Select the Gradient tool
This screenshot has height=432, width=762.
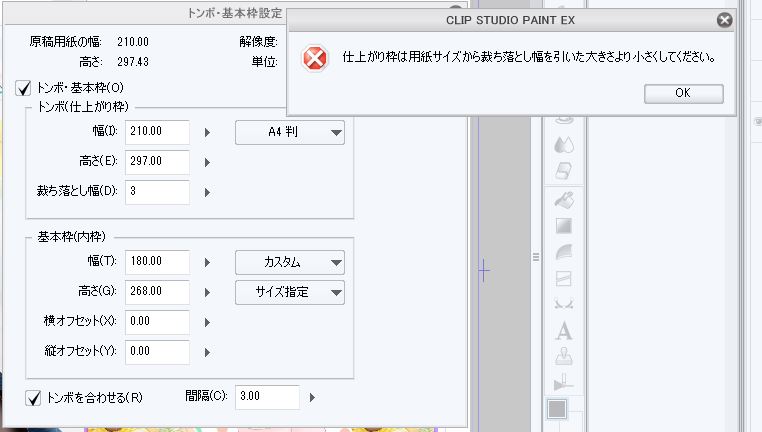tap(564, 226)
